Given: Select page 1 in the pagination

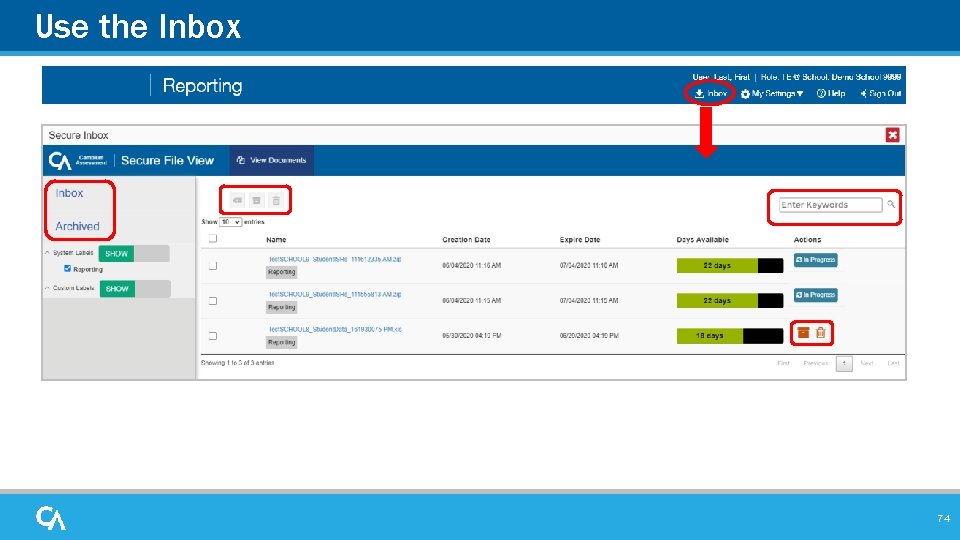Looking at the screenshot, I should (844, 364).
